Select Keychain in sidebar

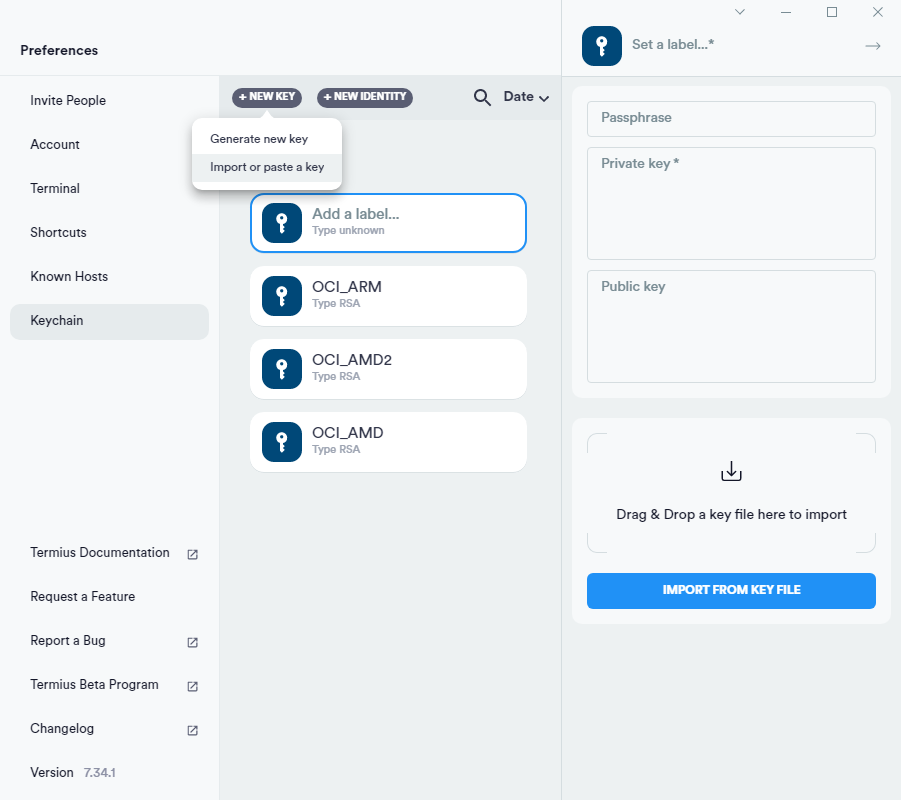point(109,321)
